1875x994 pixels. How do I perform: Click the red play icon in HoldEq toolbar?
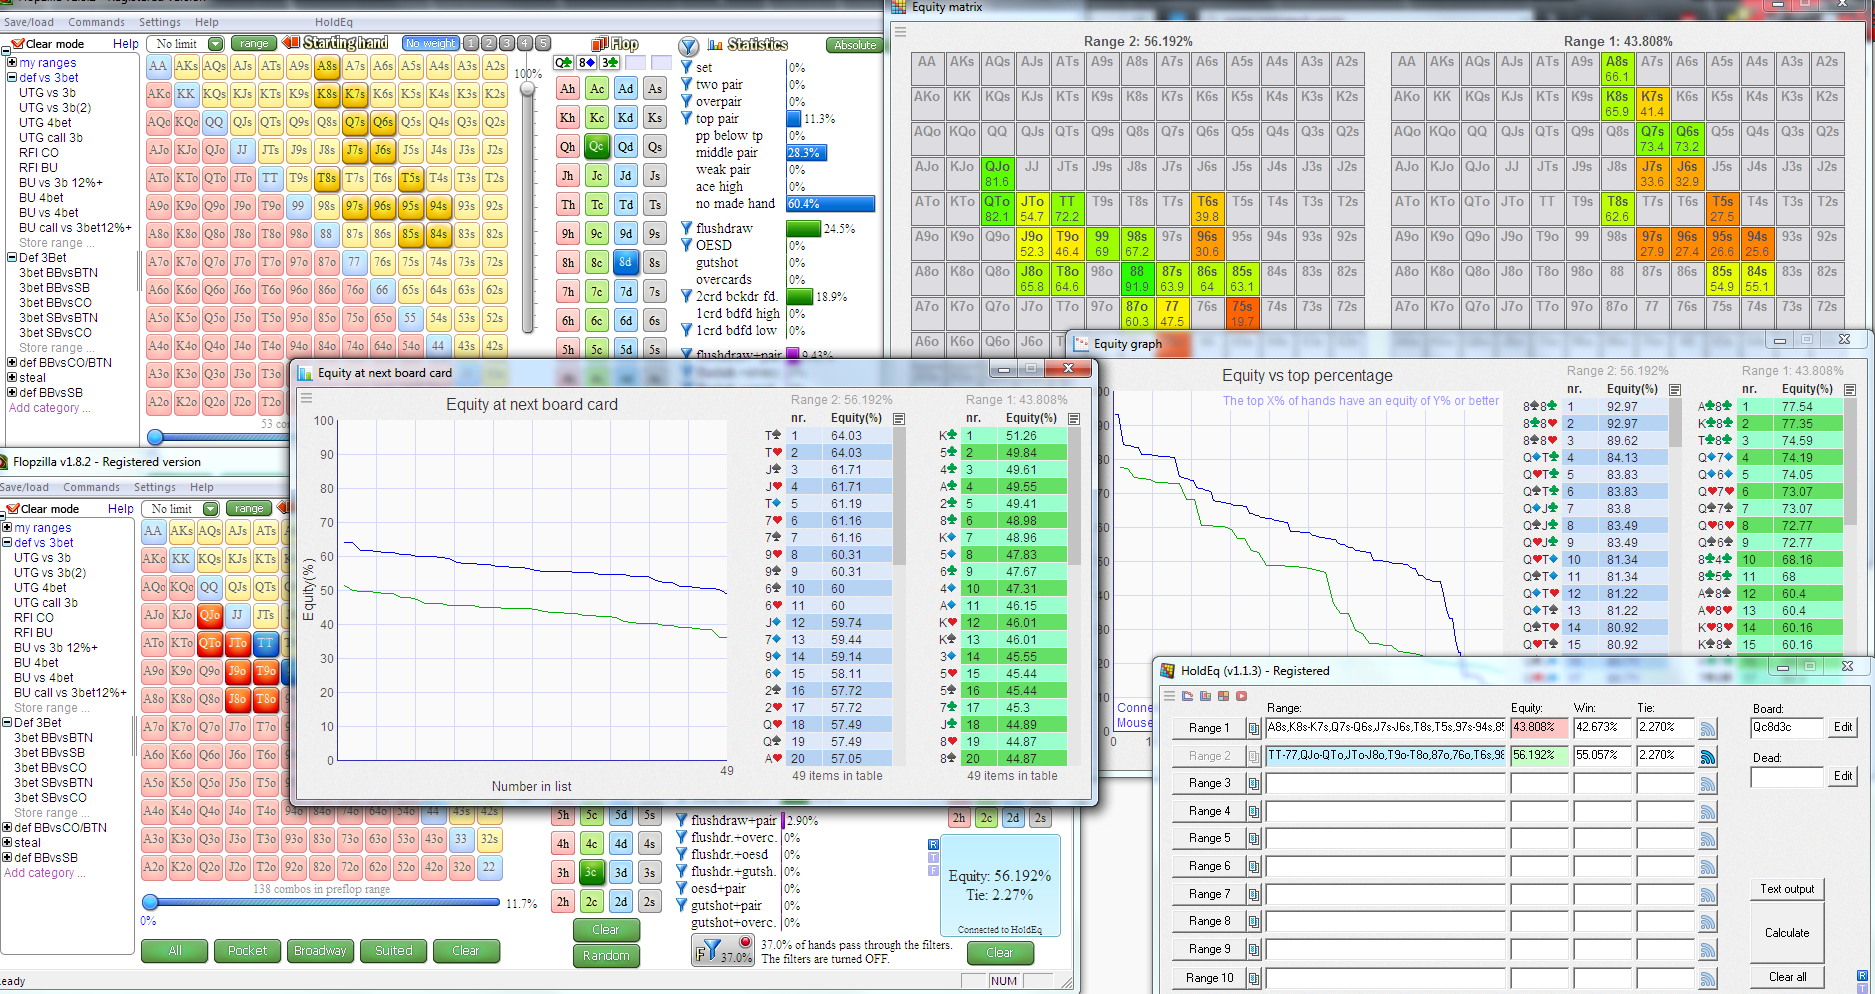pos(1241,696)
